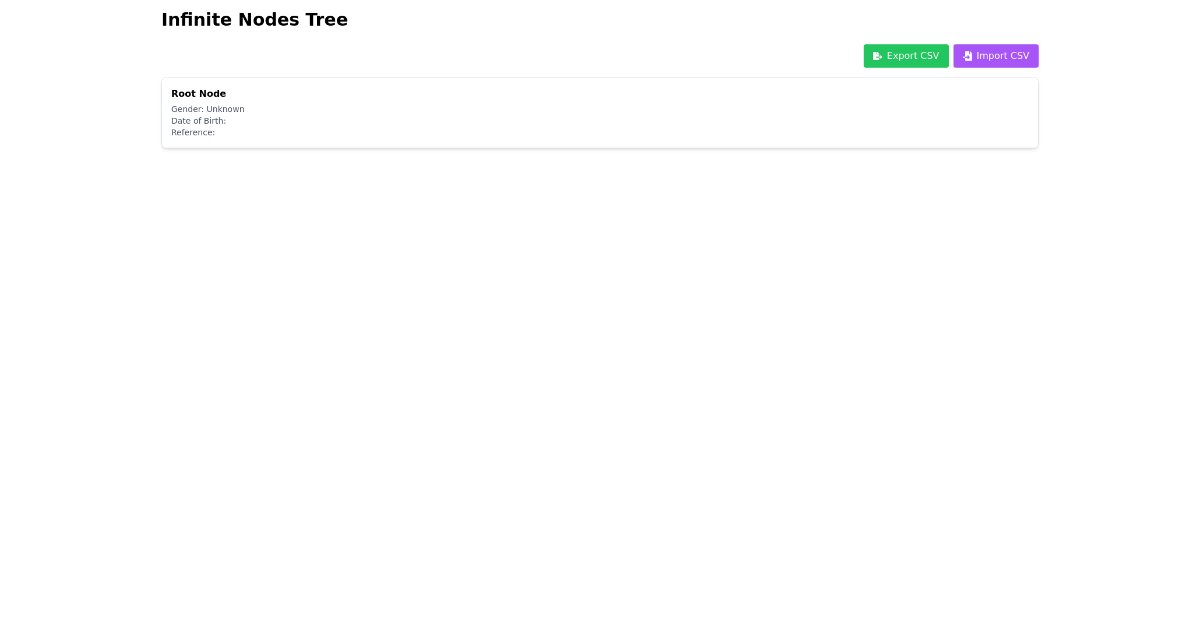Click the CSV import glyph in the toolbar
This screenshot has width=1200, height=630.
click(x=967, y=56)
